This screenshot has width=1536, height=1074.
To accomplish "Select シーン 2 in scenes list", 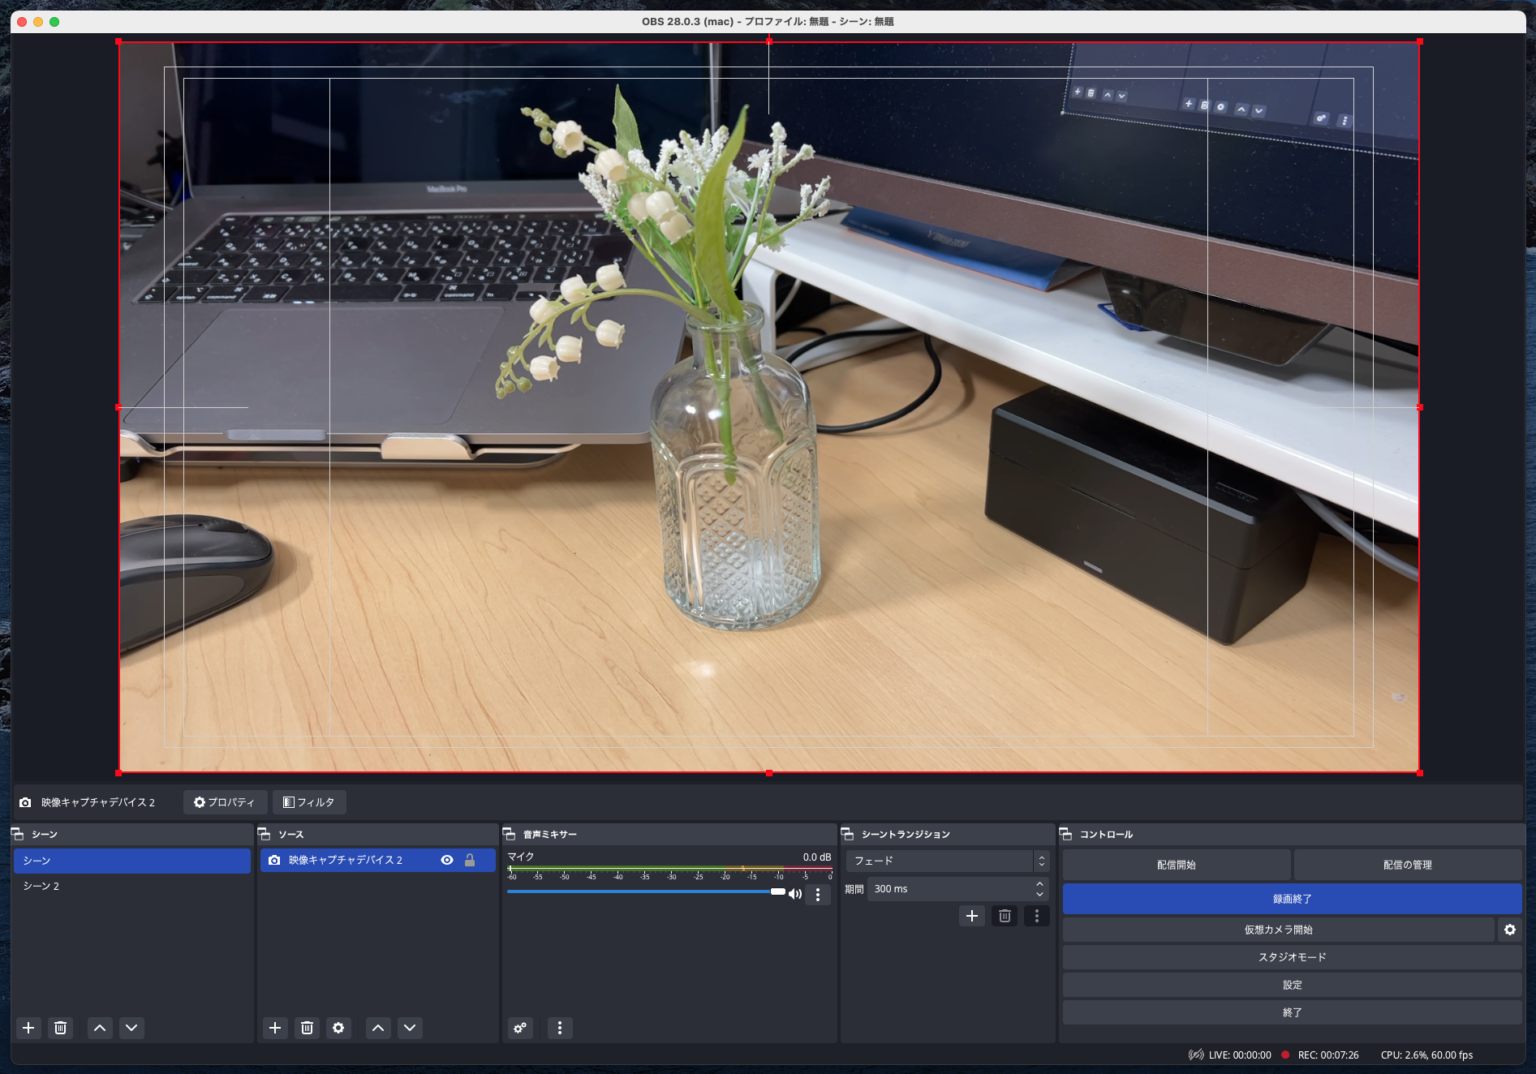I will 42,886.
